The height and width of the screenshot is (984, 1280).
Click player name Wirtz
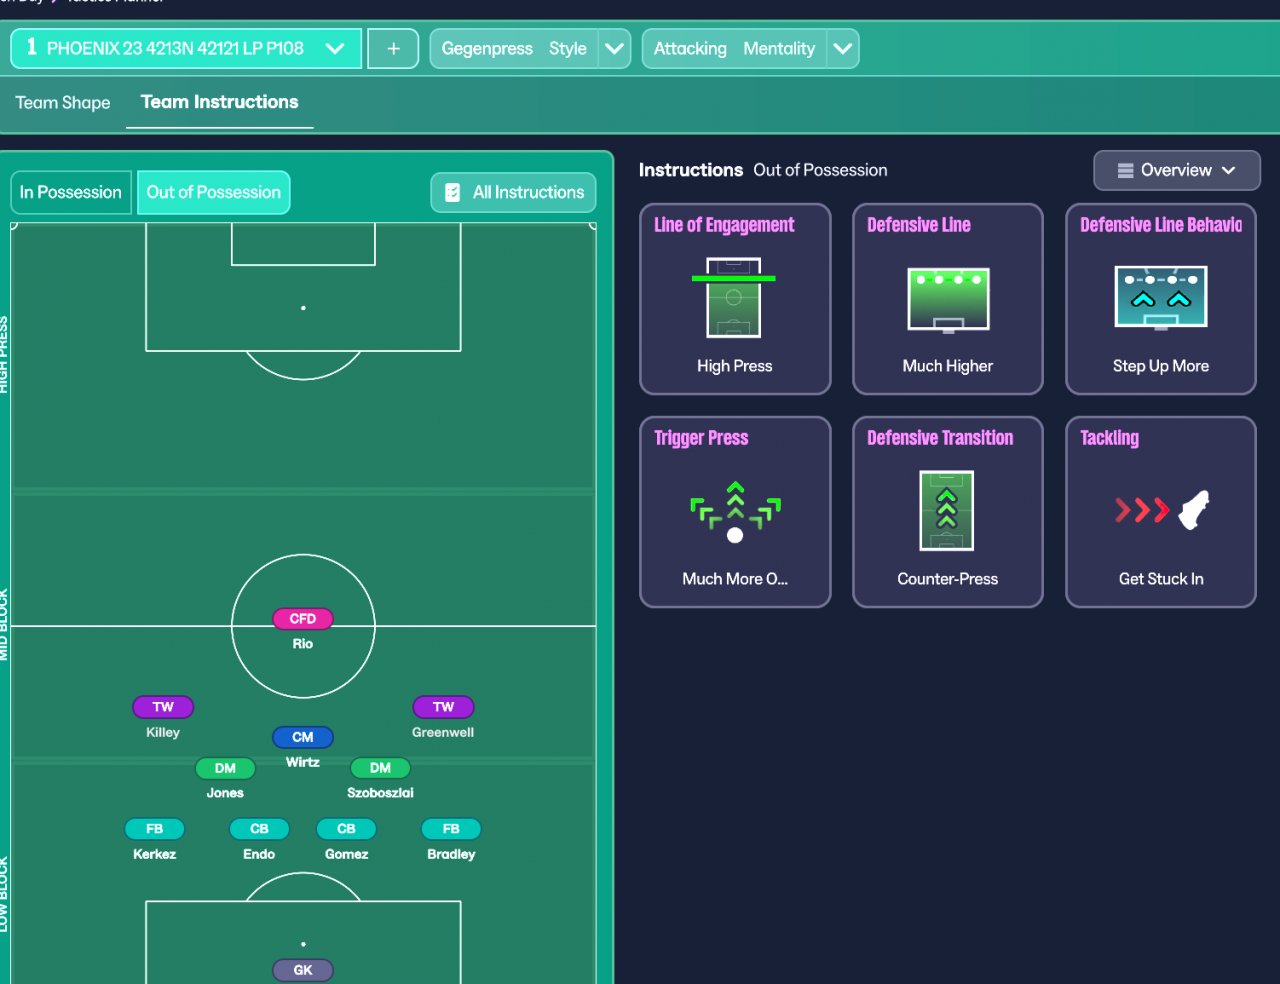click(303, 762)
